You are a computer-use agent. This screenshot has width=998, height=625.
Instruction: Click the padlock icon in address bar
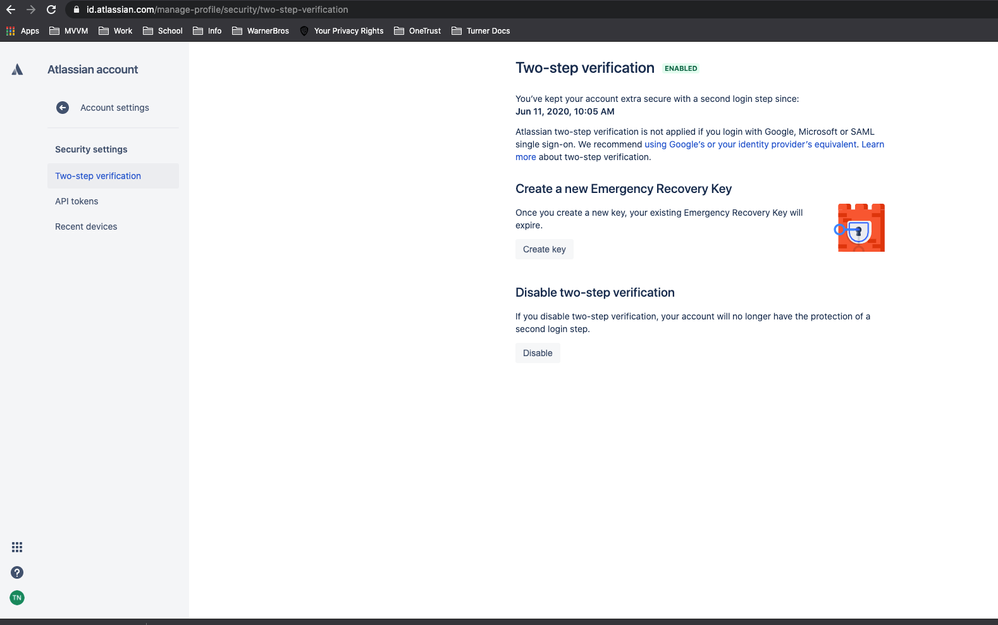pos(76,10)
